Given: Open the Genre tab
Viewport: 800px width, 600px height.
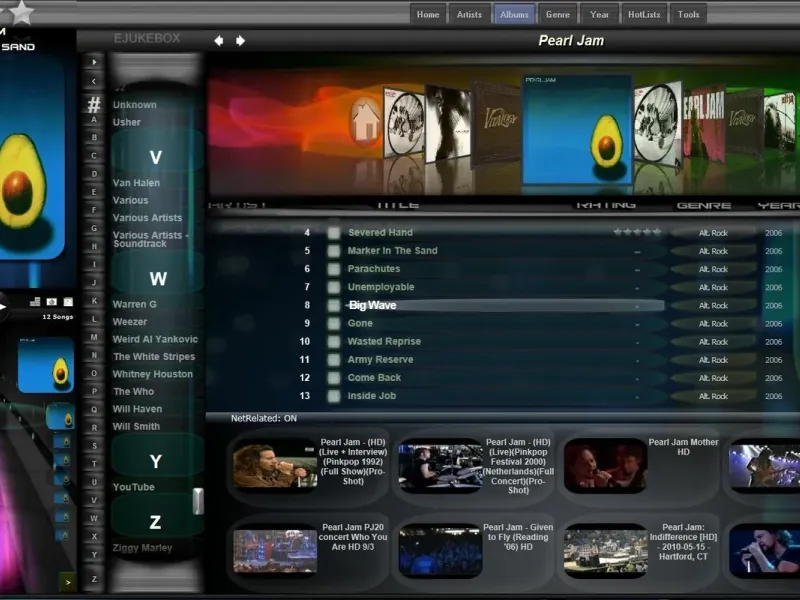Looking at the screenshot, I should pos(558,14).
